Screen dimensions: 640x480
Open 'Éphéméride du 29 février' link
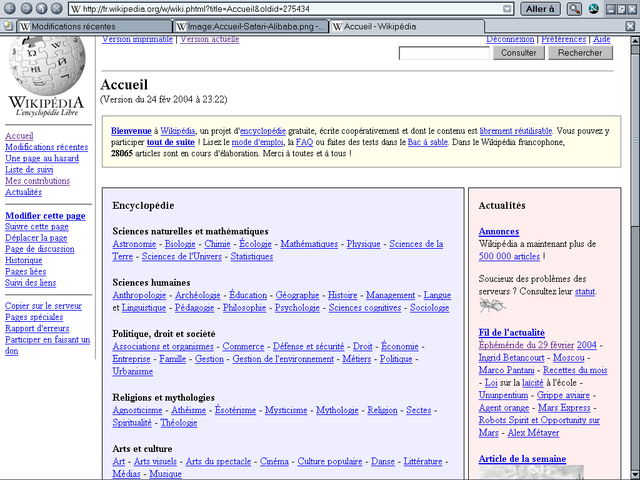click(x=527, y=345)
